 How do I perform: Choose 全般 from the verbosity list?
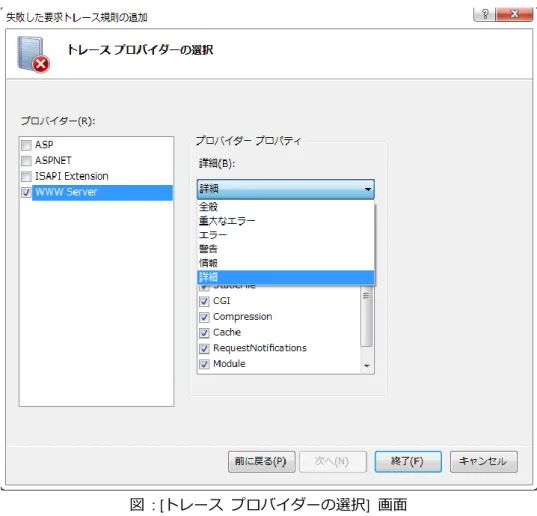pos(286,207)
